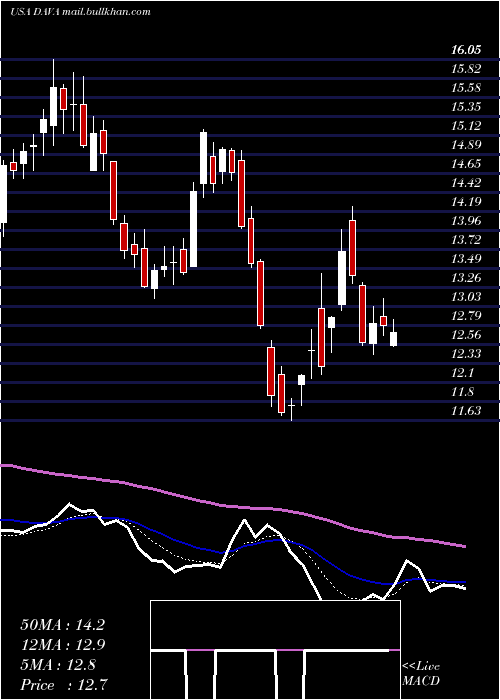
Task: Select the 13.49 price axis label
Action: point(466,259)
